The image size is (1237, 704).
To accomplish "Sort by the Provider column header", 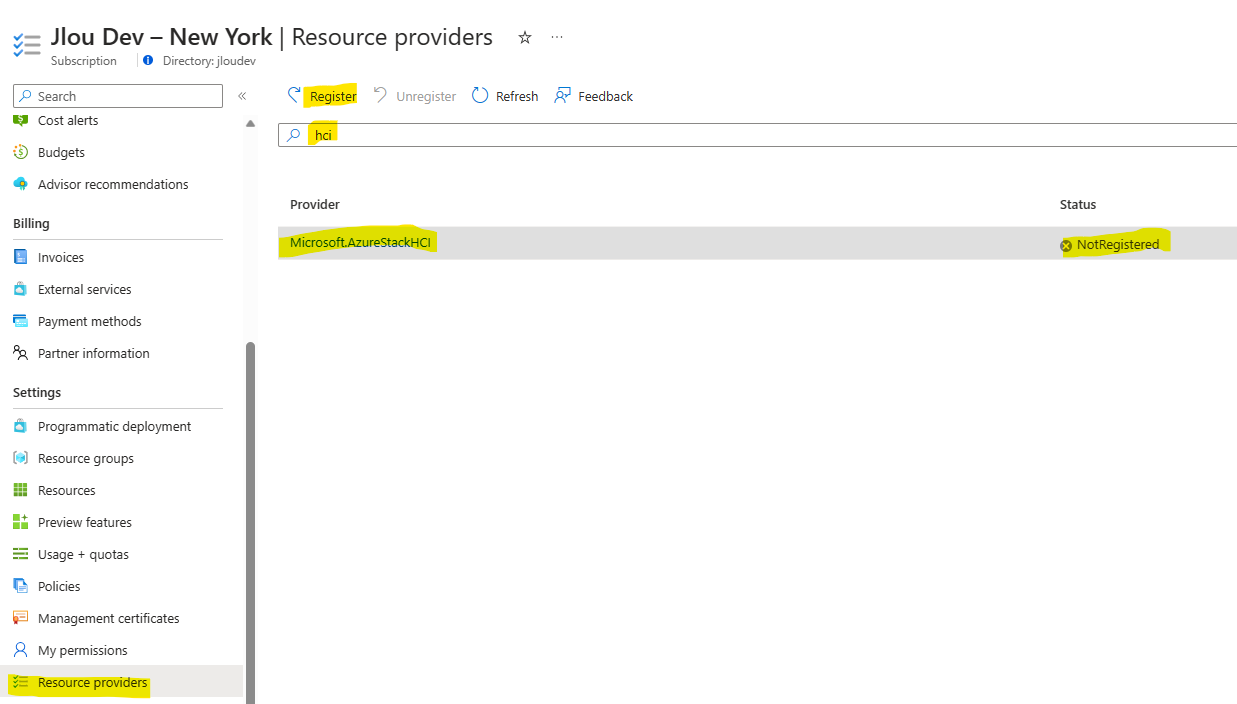I will [315, 204].
